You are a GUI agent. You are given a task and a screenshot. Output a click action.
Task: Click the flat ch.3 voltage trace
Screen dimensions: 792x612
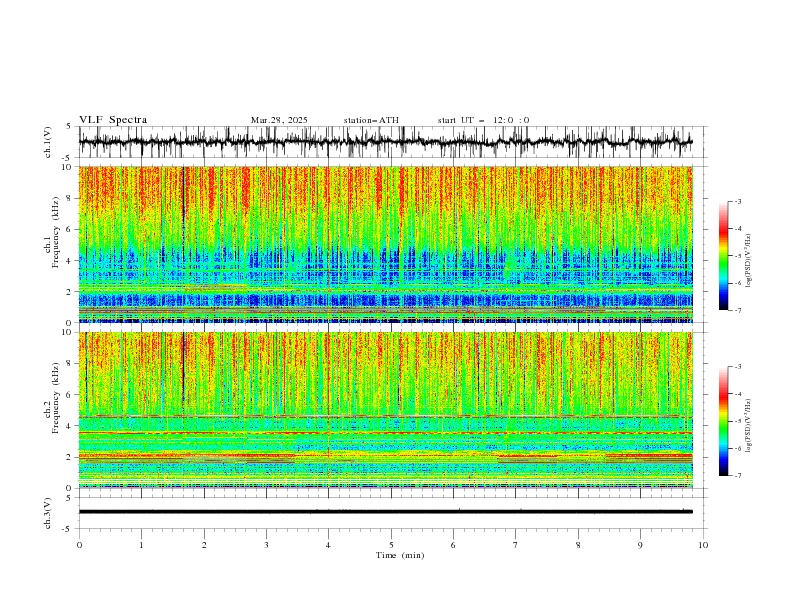tap(385, 512)
